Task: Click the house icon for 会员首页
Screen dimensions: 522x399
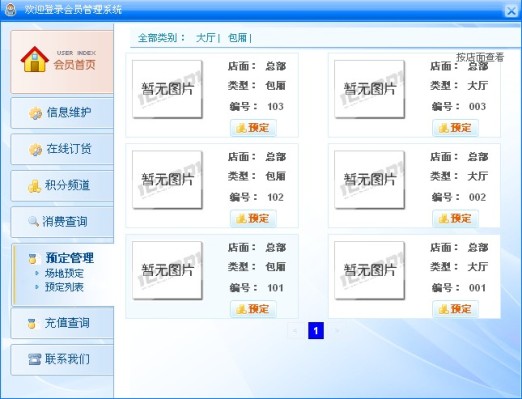Action: click(35, 59)
